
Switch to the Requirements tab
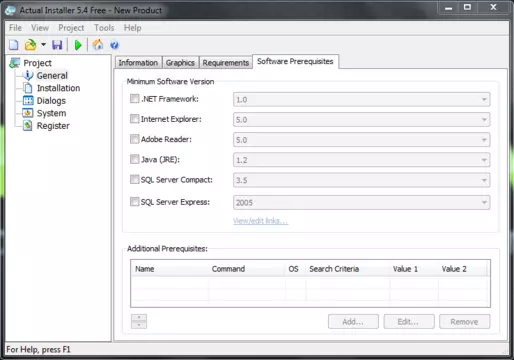tap(226, 63)
